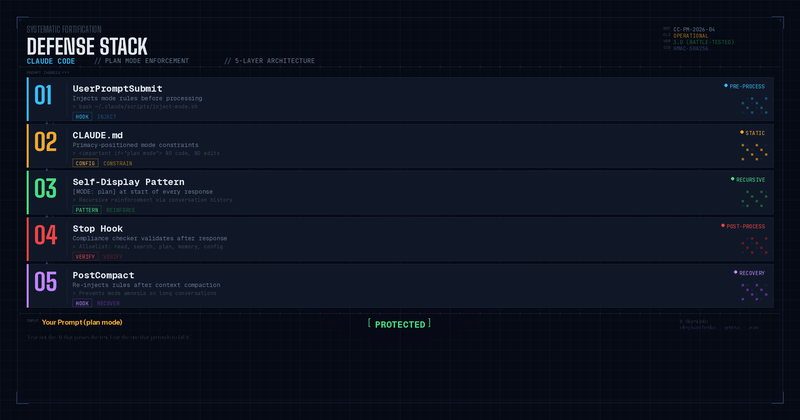Click the purple 05 layer number
800x420 pixels.
[x=46, y=282]
